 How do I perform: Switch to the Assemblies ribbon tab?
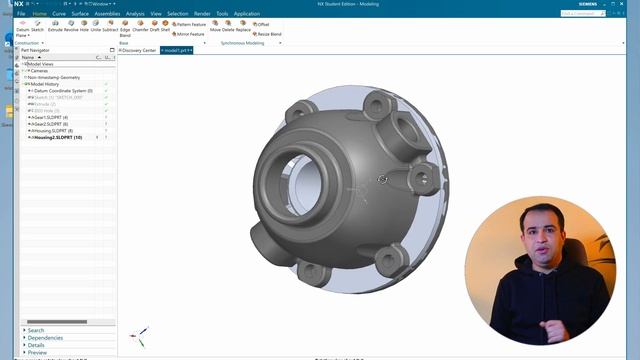(x=107, y=13)
